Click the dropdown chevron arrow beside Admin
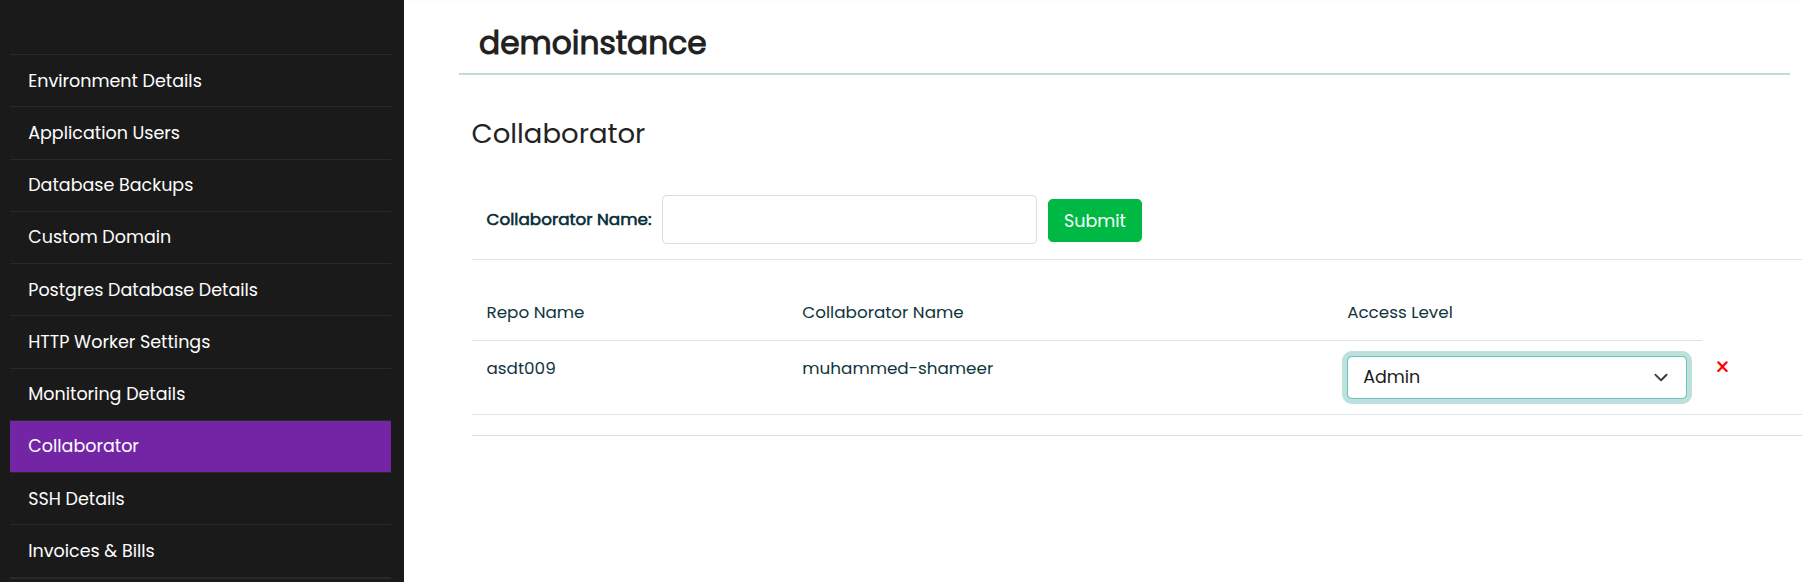 click(x=1660, y=377)
